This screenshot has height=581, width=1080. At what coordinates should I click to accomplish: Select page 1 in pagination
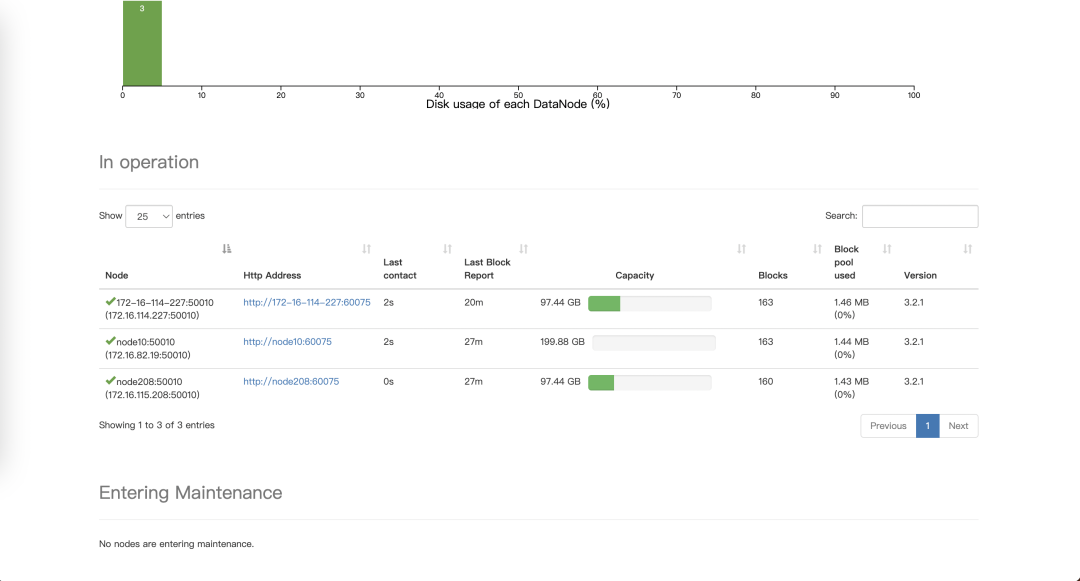pyautogui.click(x=927, y=426)
